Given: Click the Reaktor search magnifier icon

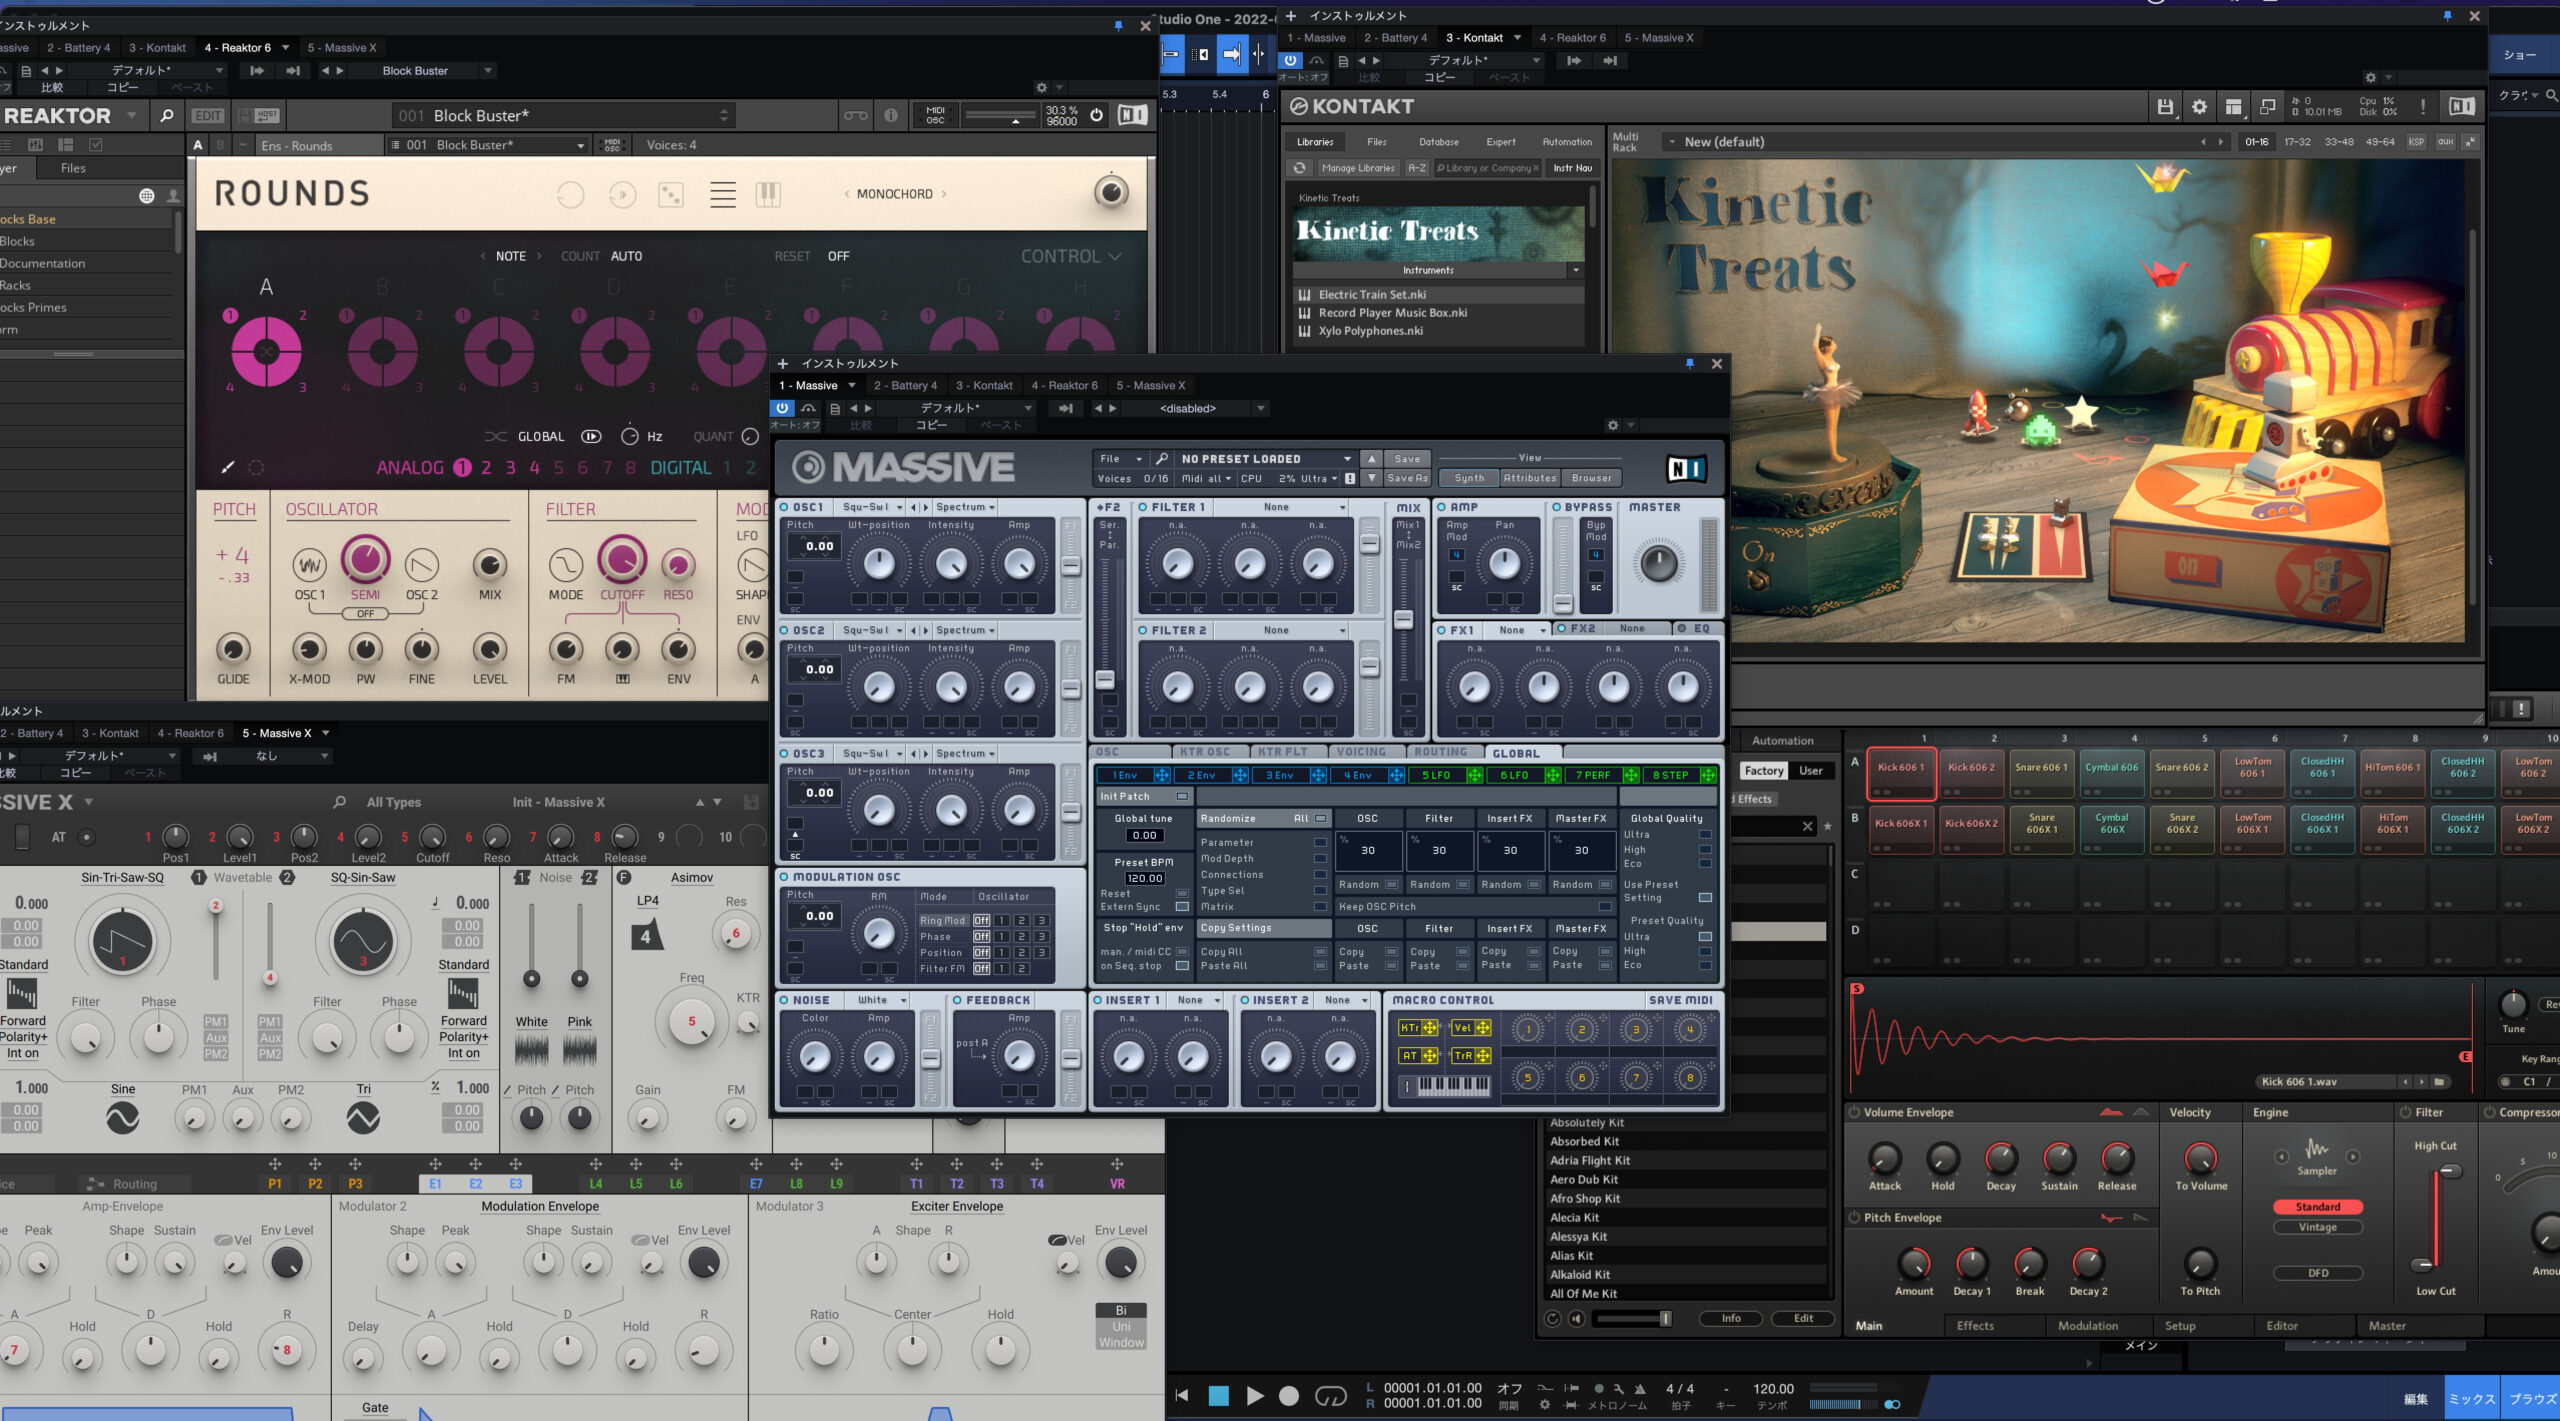Looking at the screenshot, I should (x=167, y=116).
